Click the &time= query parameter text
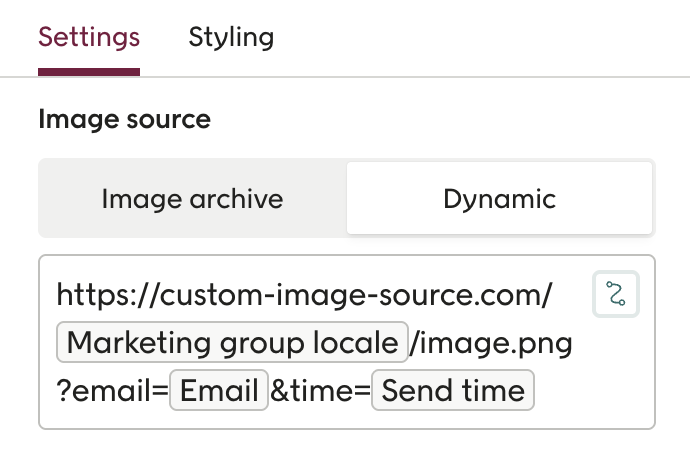The height and width of the screenshot is (476, 690). (320, 391)
